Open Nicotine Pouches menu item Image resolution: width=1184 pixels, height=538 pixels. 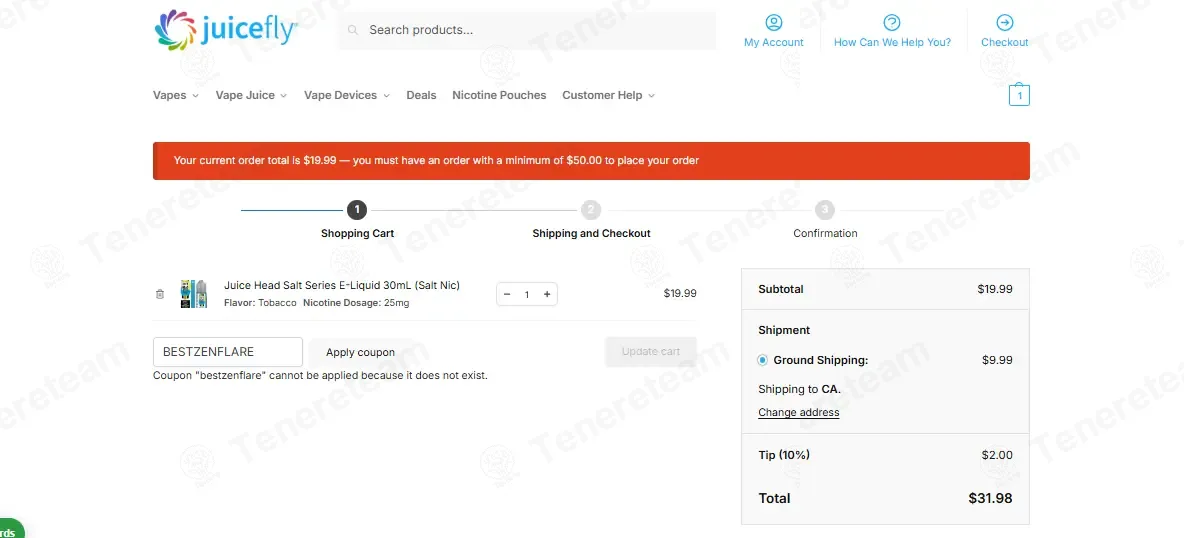pos(499,95)
